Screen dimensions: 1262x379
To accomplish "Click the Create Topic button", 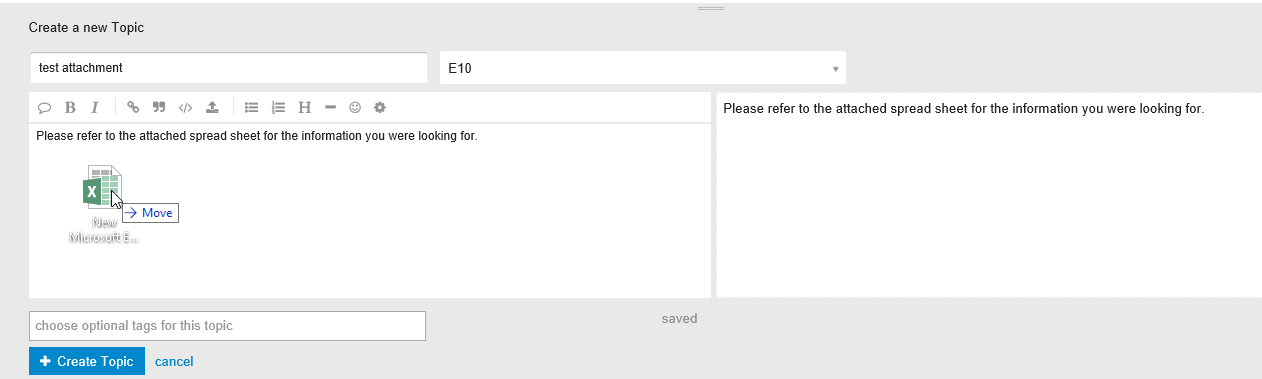I will [x=87, y=361].
